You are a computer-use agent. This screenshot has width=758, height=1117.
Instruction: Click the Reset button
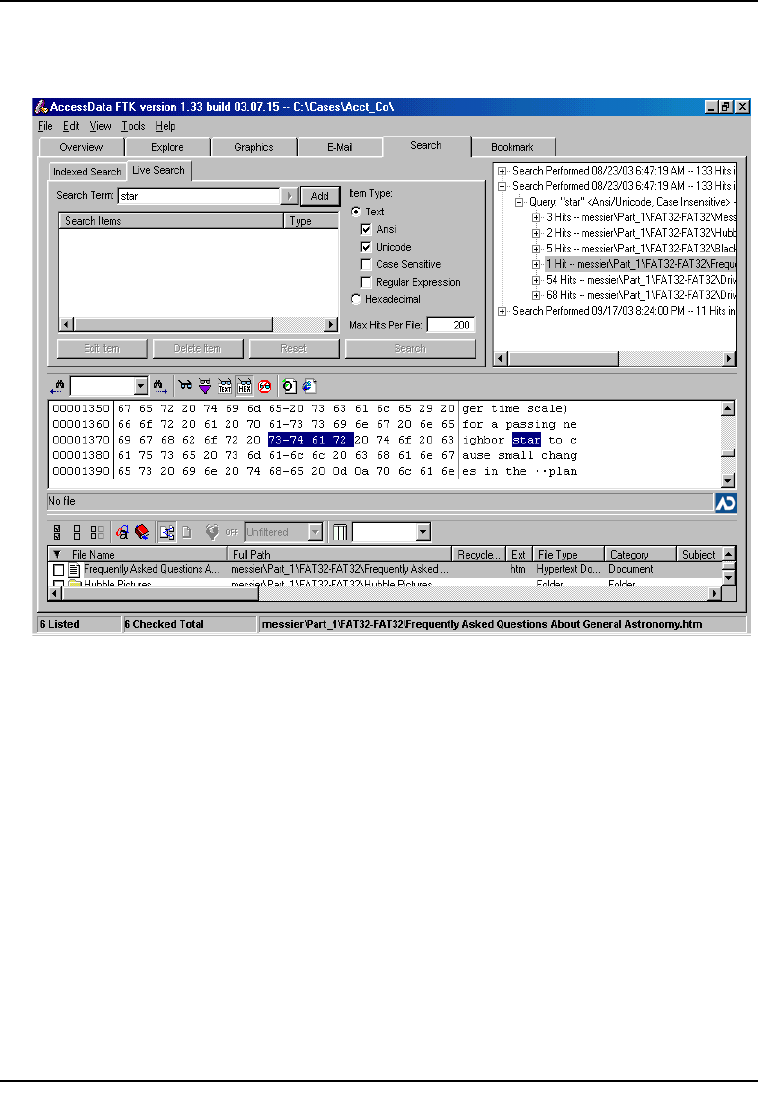click(x=294, y=348)
